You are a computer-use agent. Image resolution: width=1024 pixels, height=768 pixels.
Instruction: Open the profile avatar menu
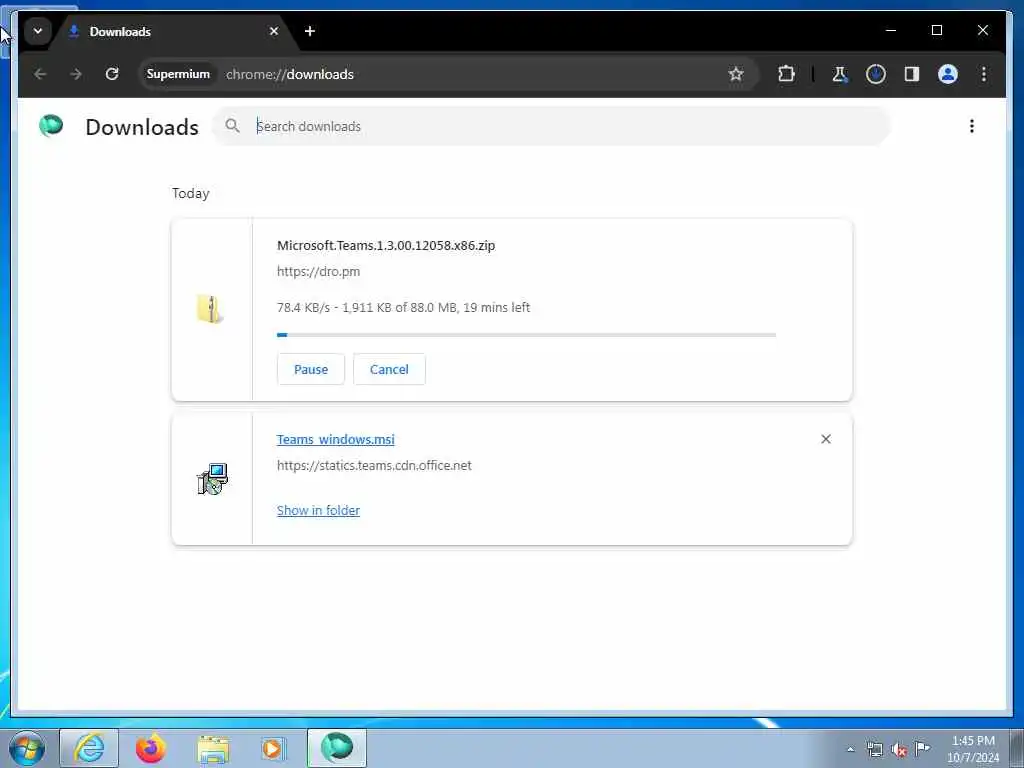pyautogui.click(x=948, y=74)
